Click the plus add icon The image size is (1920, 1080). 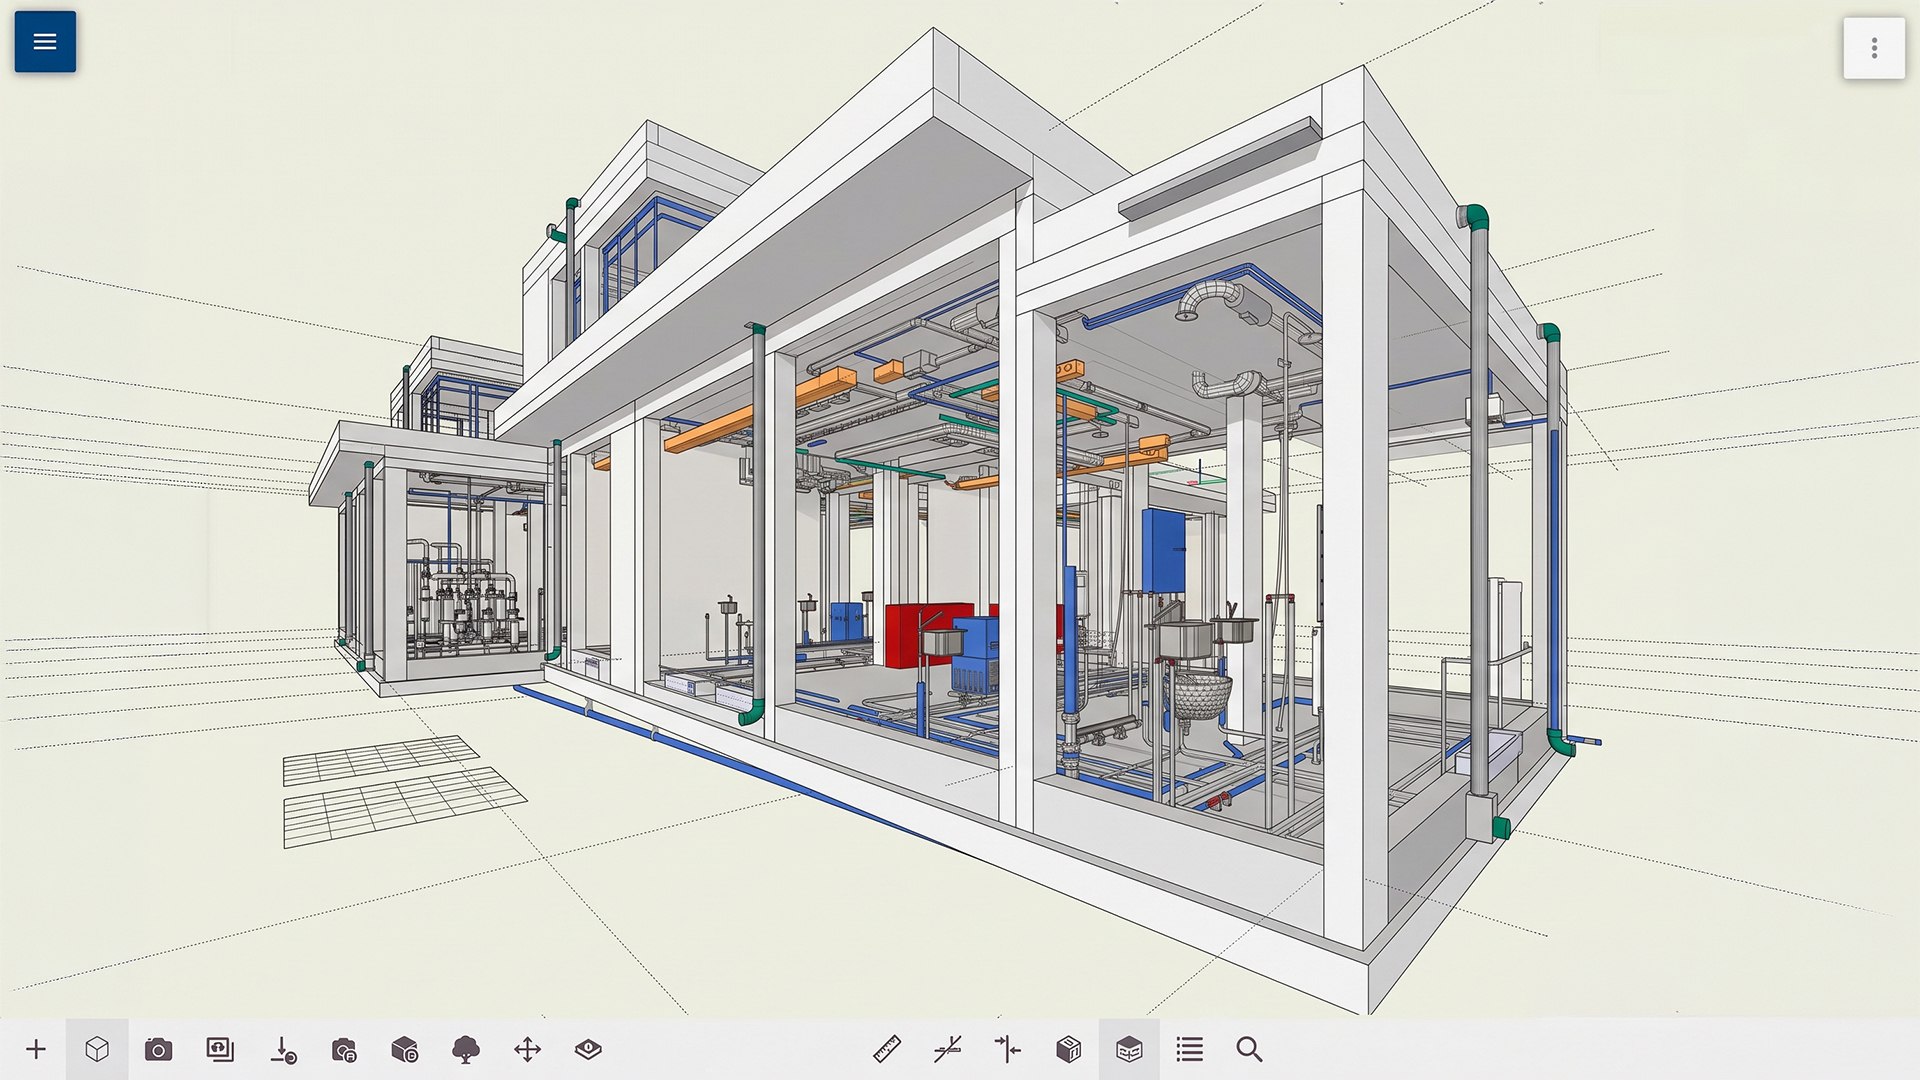click(x=36, y=1049)
